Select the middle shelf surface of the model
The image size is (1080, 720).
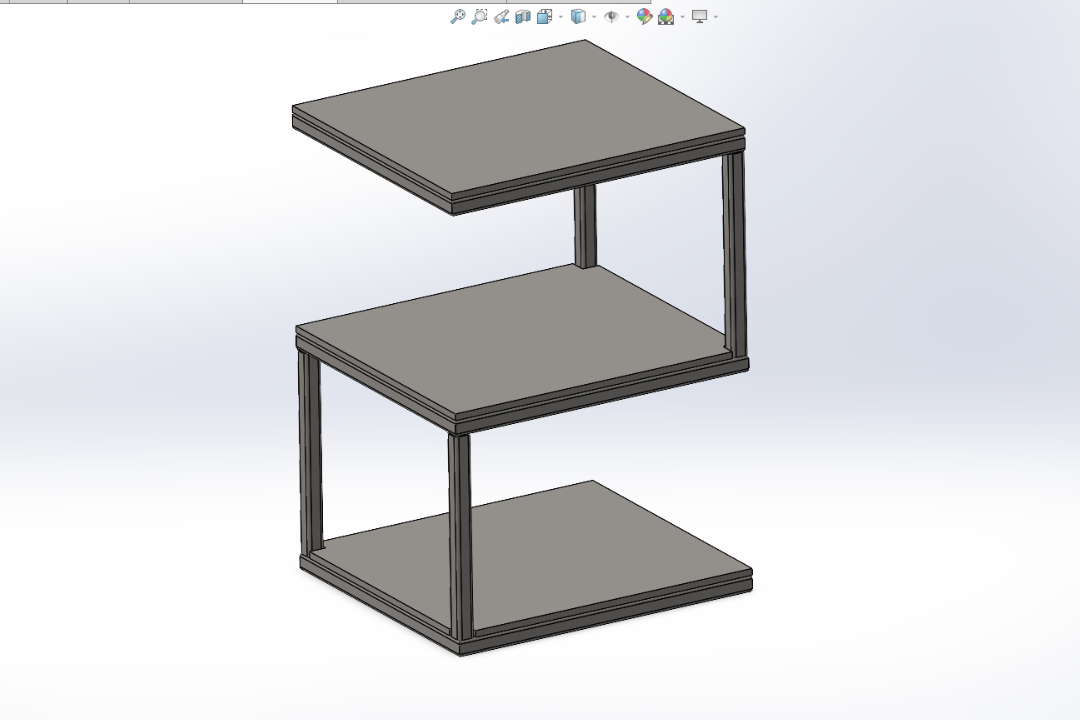click(517, 338)
